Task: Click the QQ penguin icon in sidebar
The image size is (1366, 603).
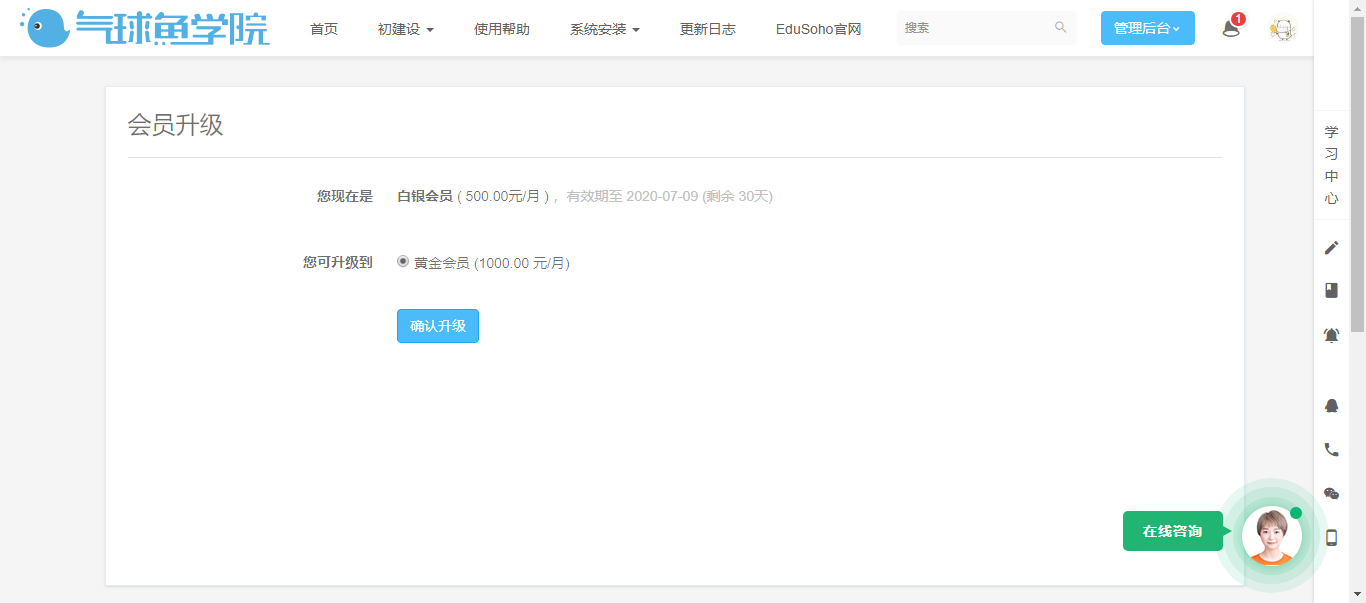Action: 1331,405
